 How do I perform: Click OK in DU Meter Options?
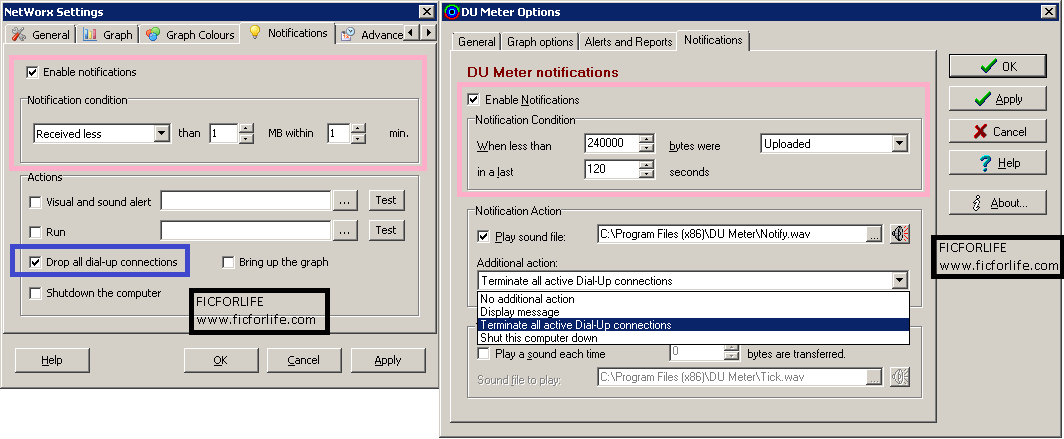coord(998,66)
